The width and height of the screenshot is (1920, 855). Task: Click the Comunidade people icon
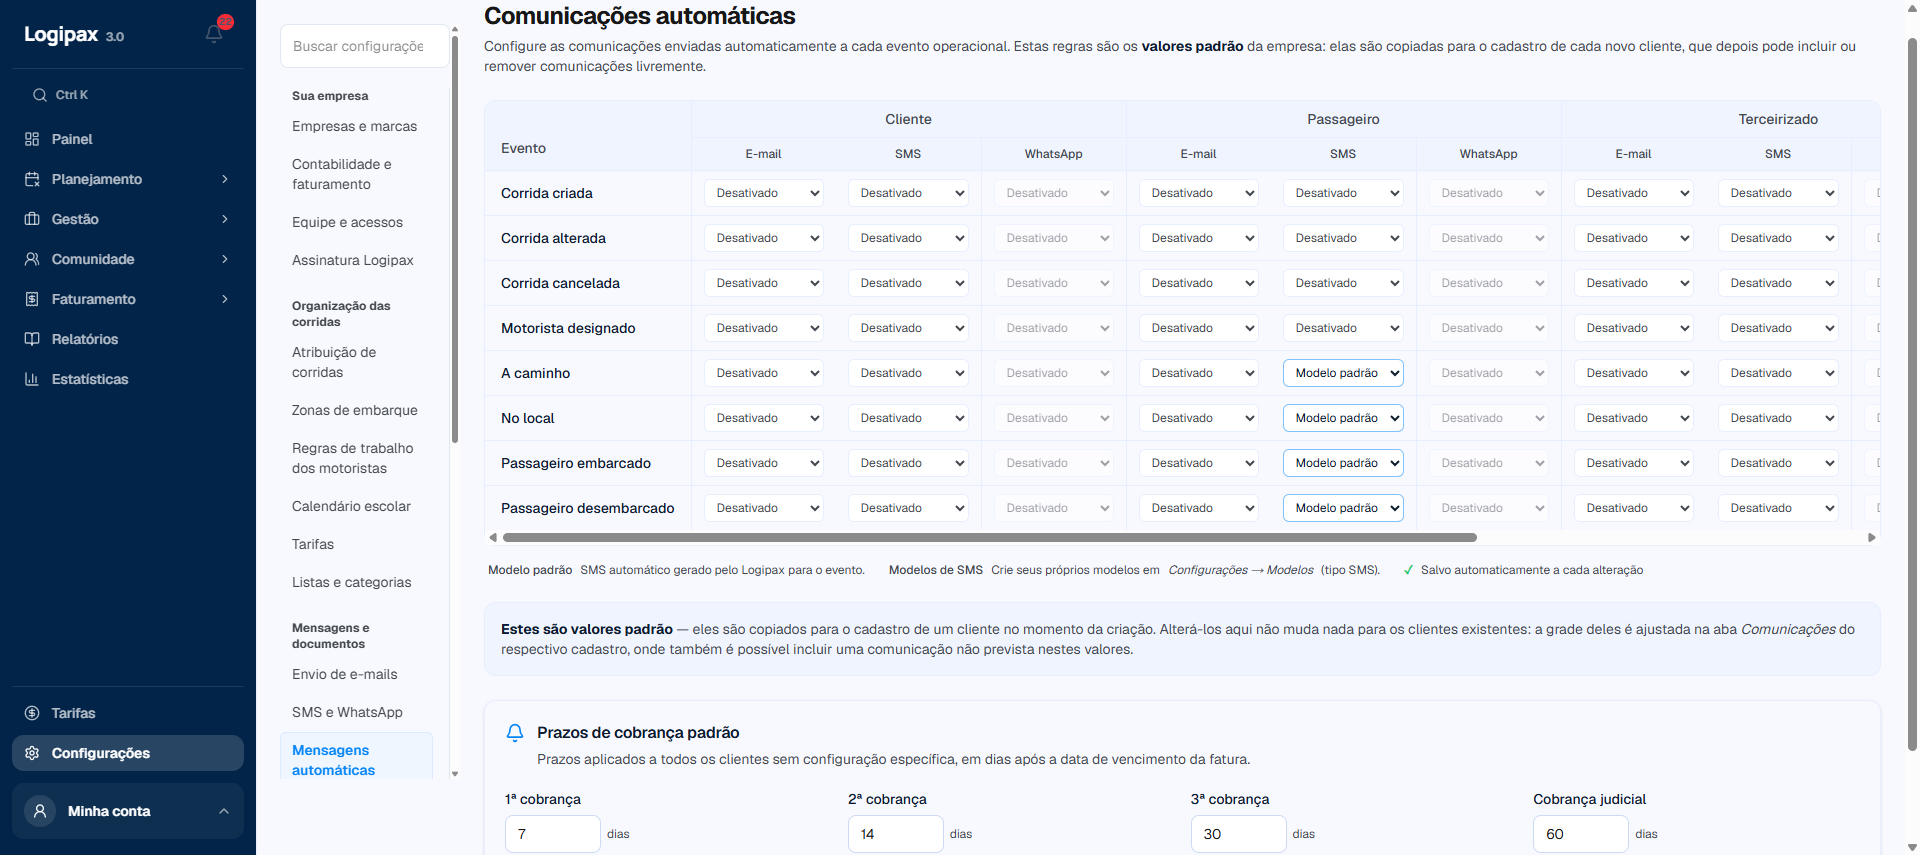pyautogui.click(x=32, y=259)
